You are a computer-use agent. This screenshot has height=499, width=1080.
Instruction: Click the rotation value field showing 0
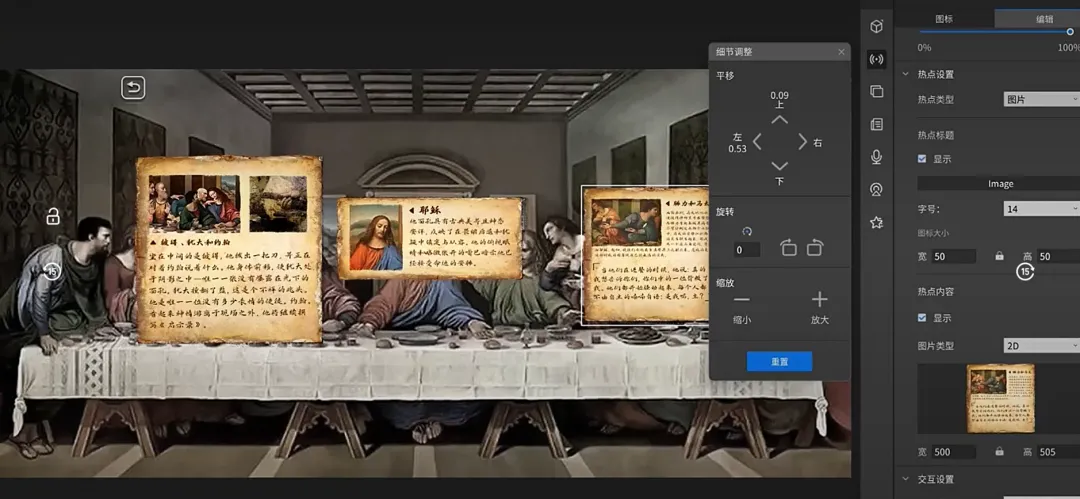(x=746, y=250)
